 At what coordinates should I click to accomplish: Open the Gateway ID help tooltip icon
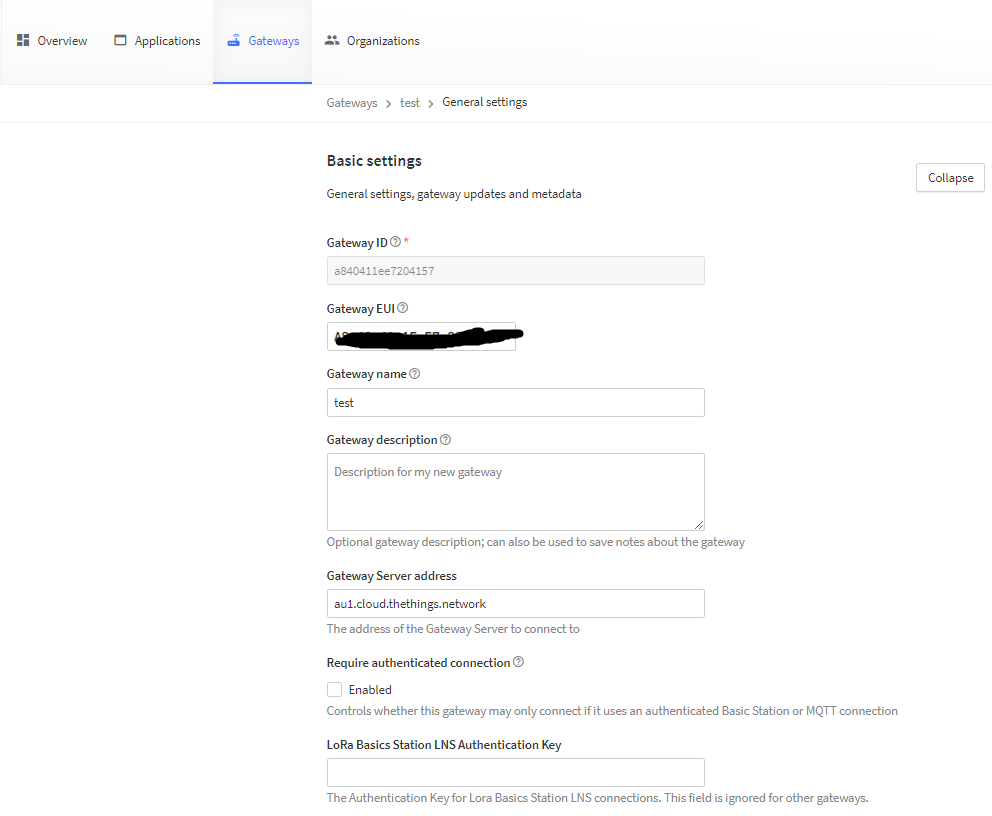tap(394, 241)
